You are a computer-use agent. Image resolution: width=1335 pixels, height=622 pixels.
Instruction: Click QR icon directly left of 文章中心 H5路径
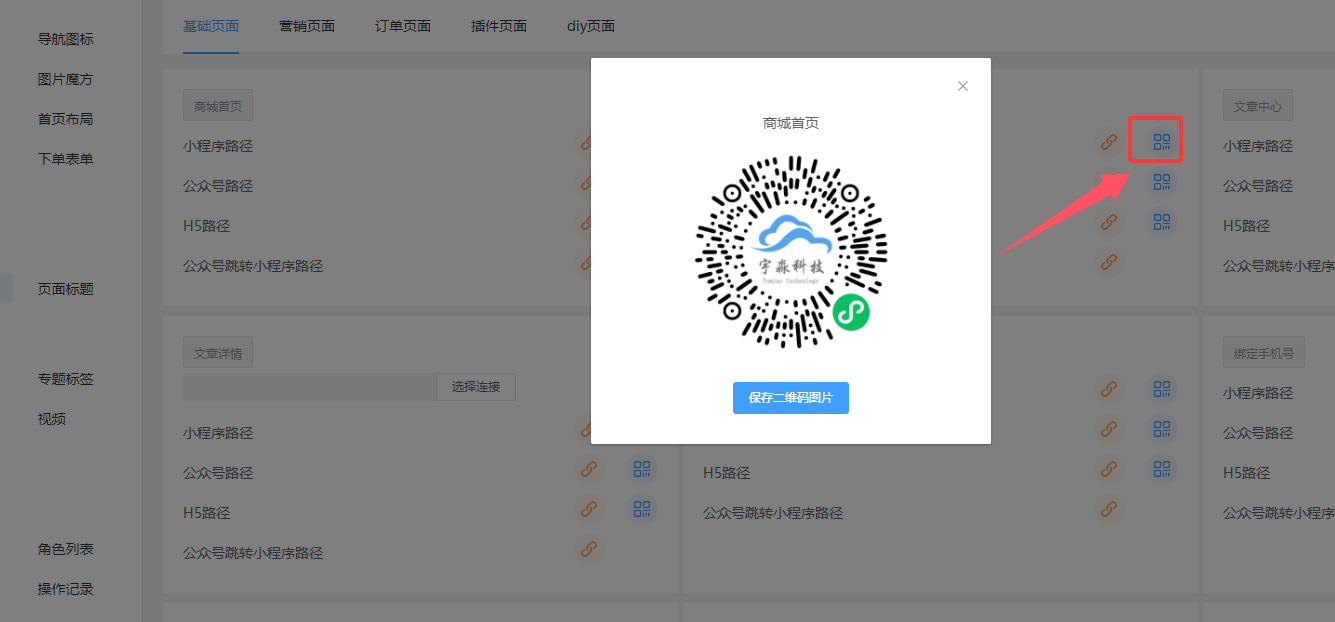pos(1161,222)
